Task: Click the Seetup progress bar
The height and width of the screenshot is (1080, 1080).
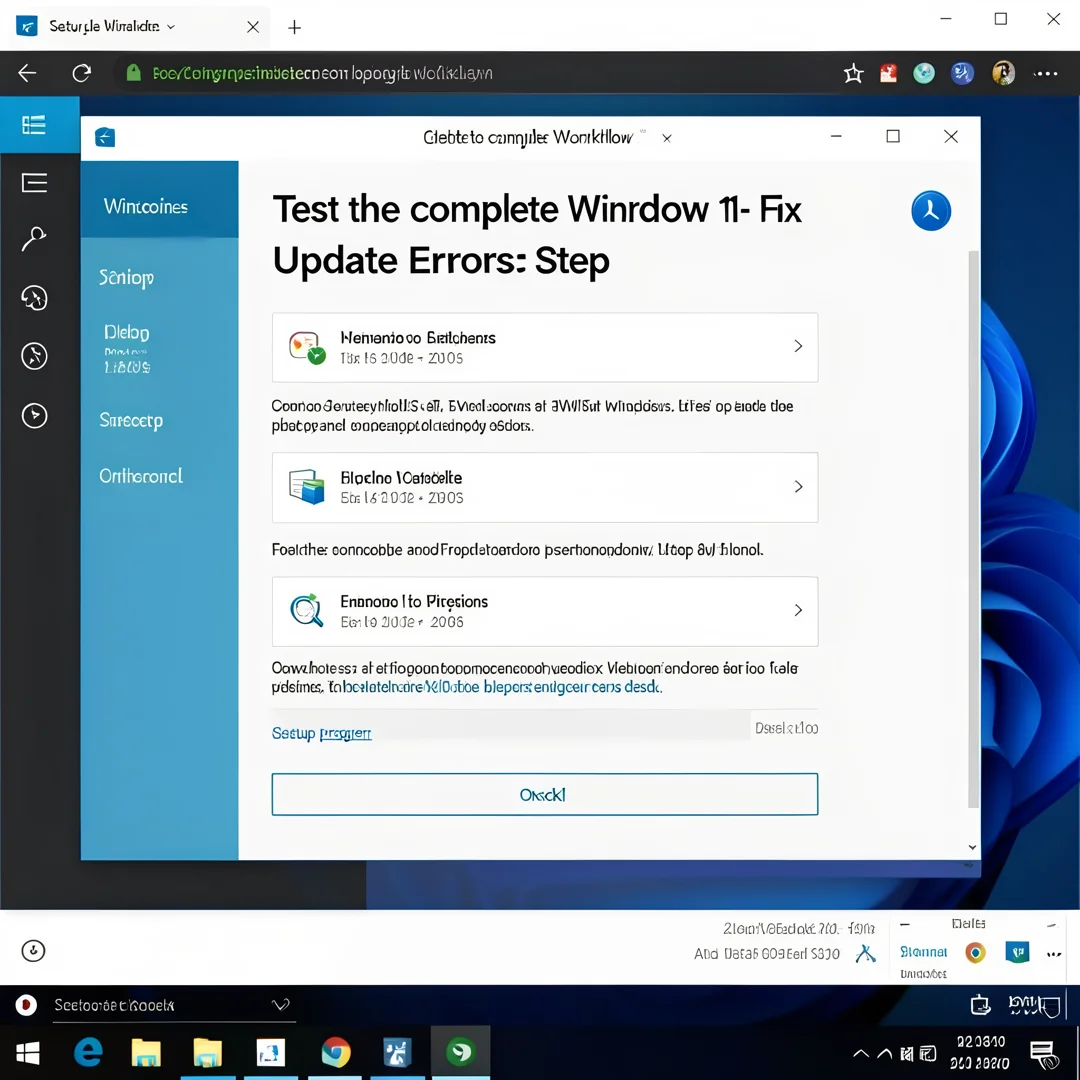Action: 510,725
